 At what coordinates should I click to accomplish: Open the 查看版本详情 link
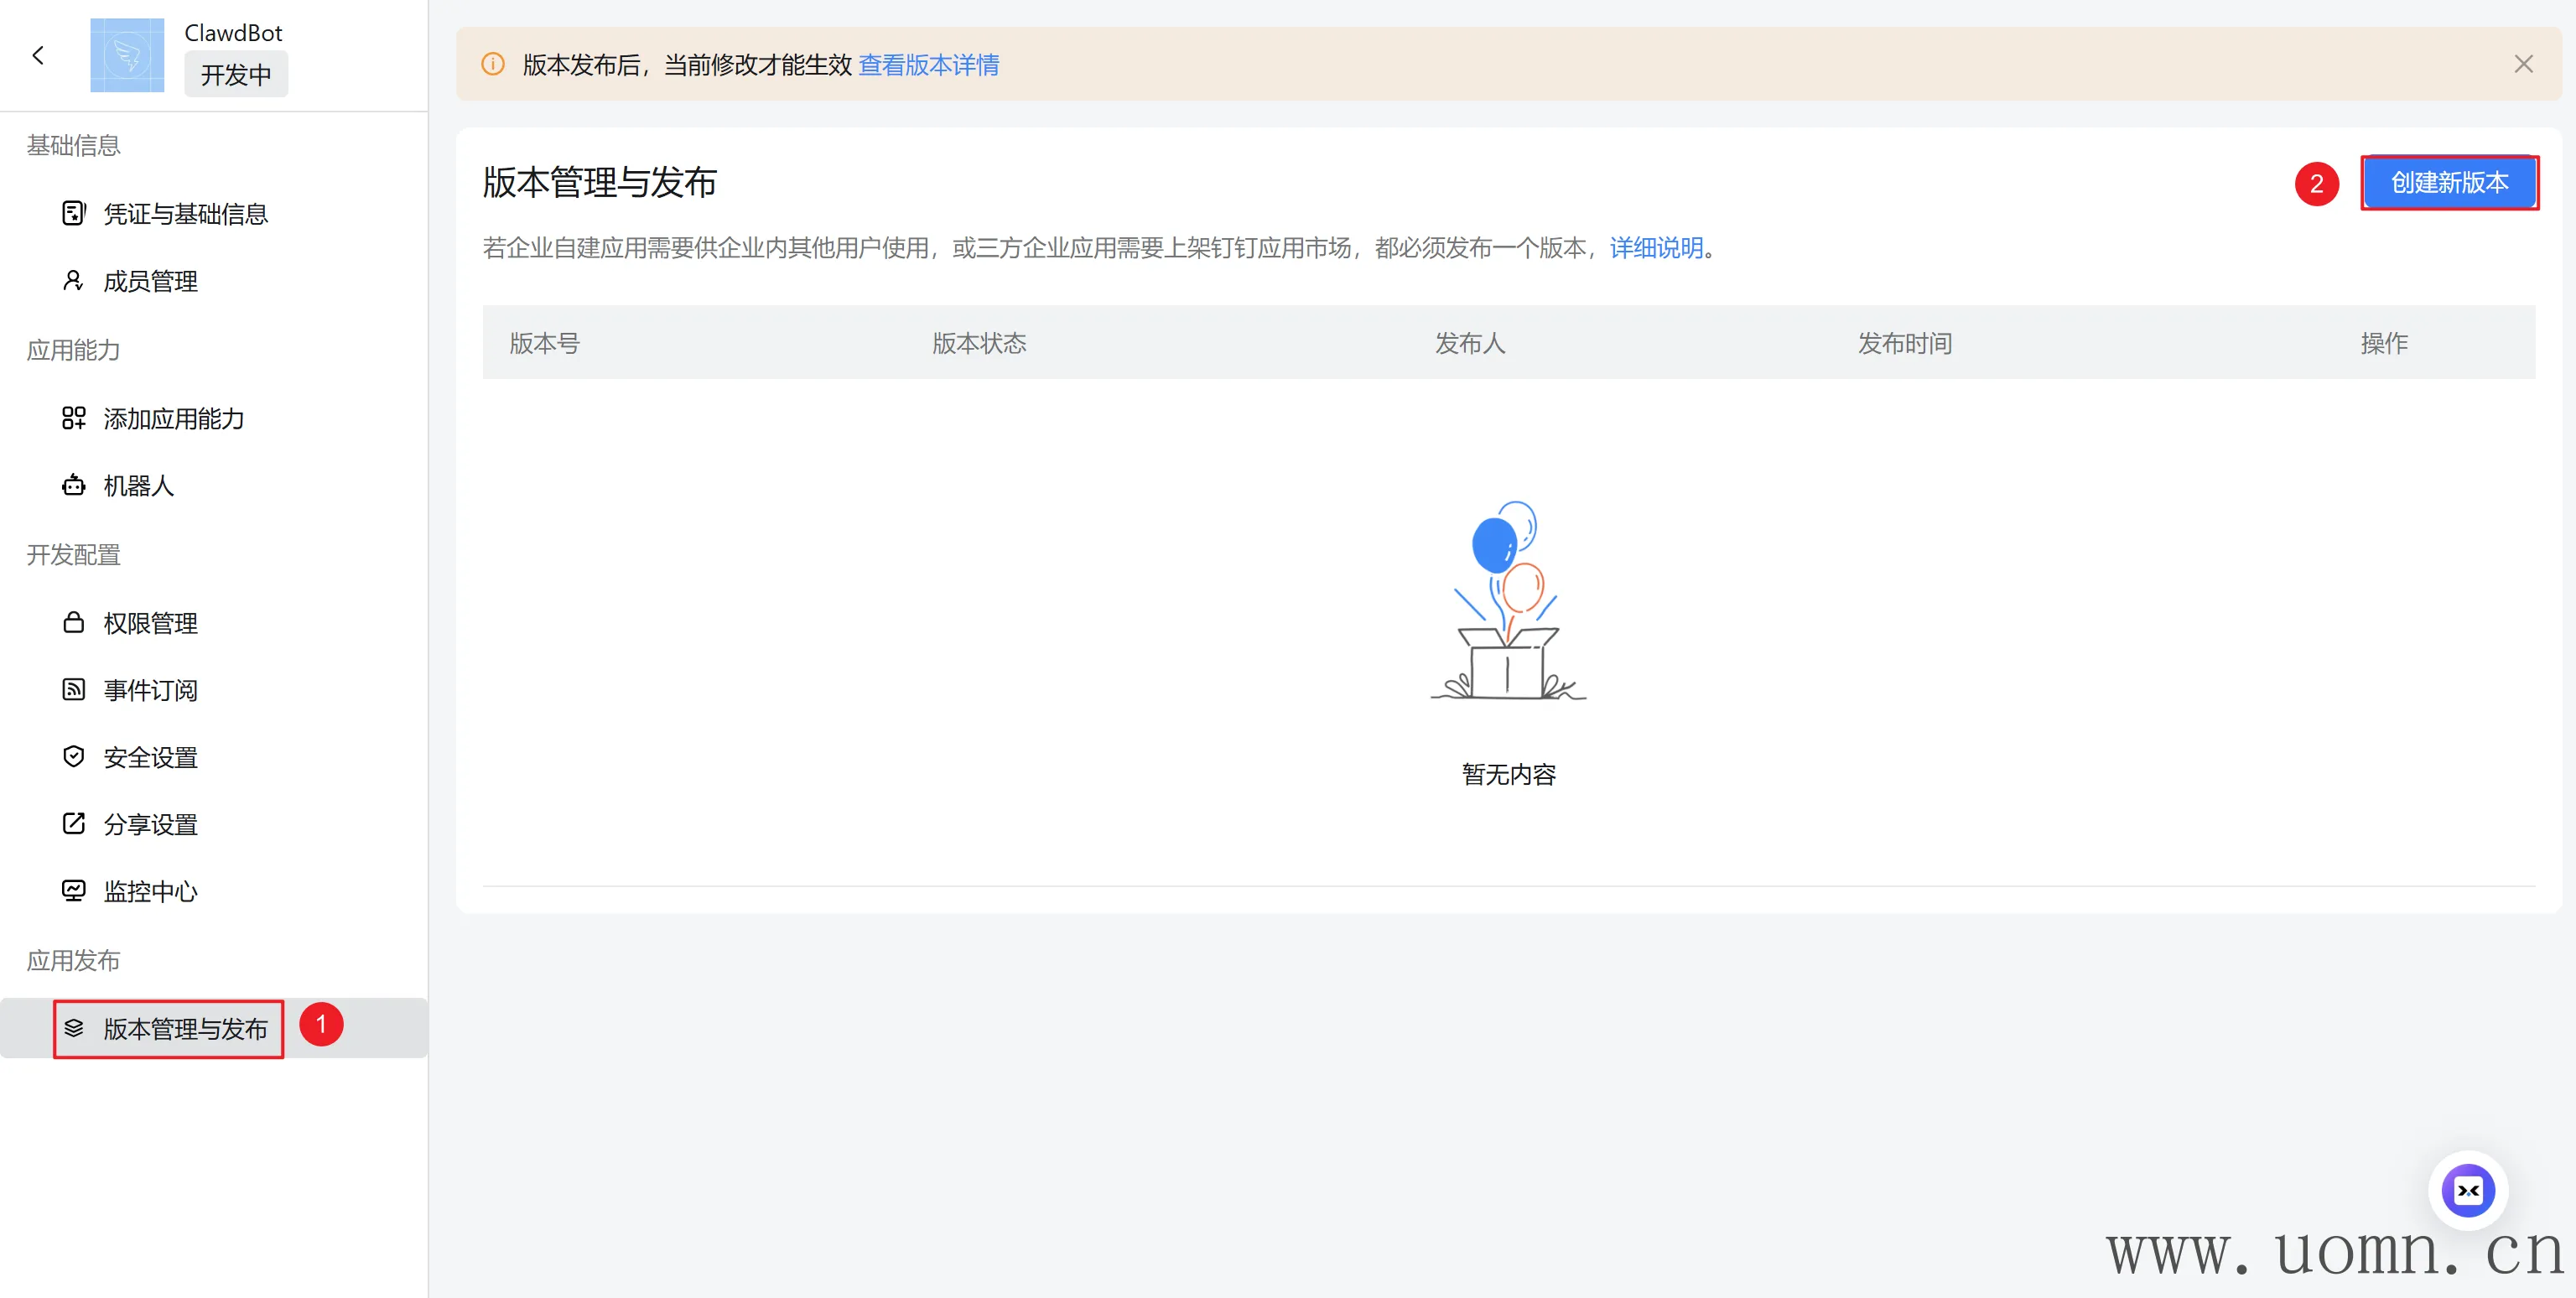(928, 65)
